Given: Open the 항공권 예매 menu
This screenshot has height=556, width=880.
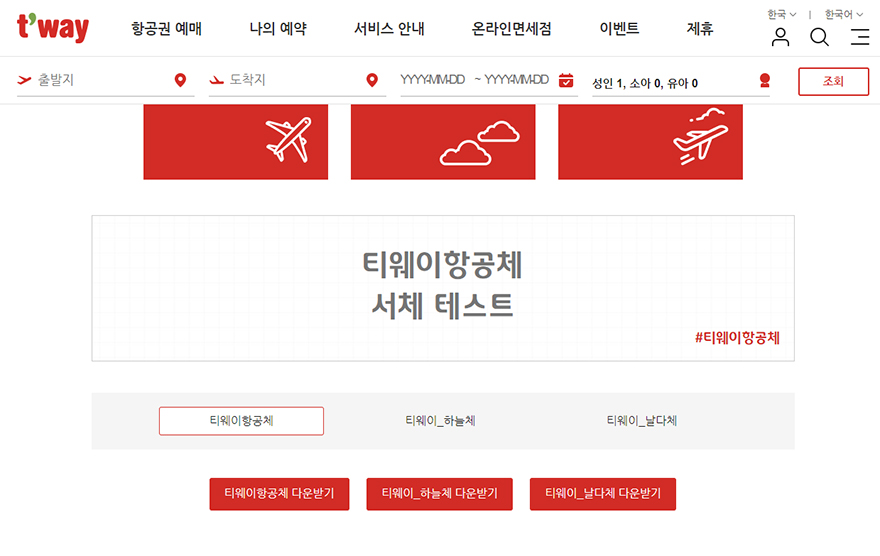Looking at the screenshot, I should coord(167,29).
